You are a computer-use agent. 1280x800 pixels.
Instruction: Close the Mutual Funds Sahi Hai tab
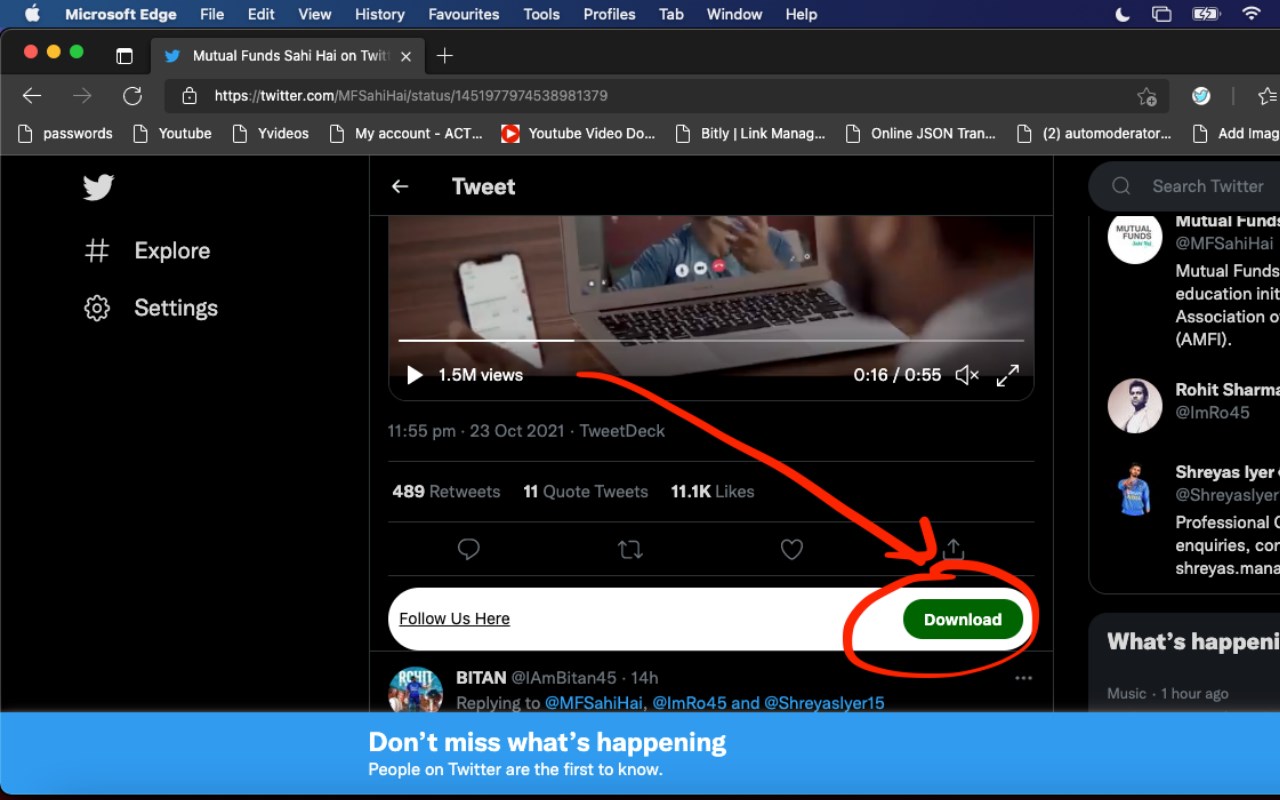tap(406, 57)
